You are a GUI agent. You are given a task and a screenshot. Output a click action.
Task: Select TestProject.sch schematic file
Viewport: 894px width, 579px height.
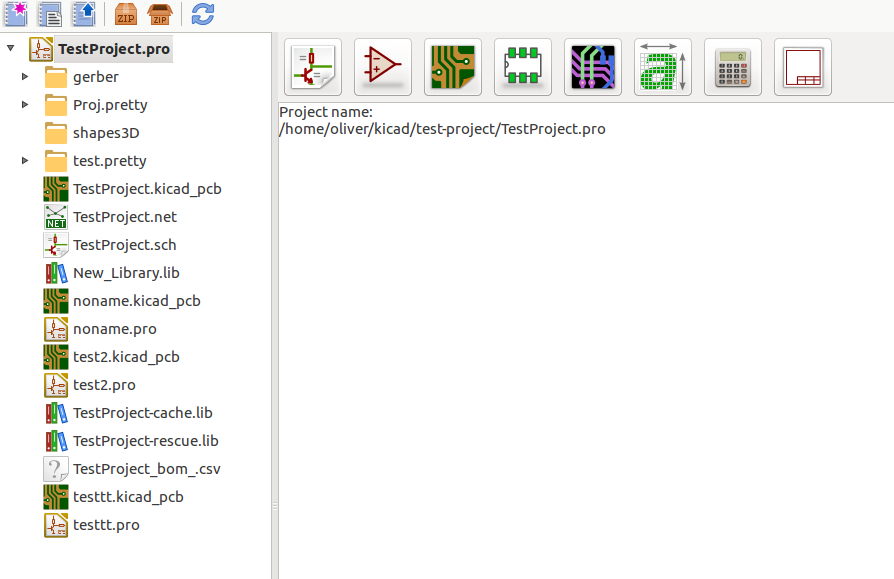coord(124,244)
